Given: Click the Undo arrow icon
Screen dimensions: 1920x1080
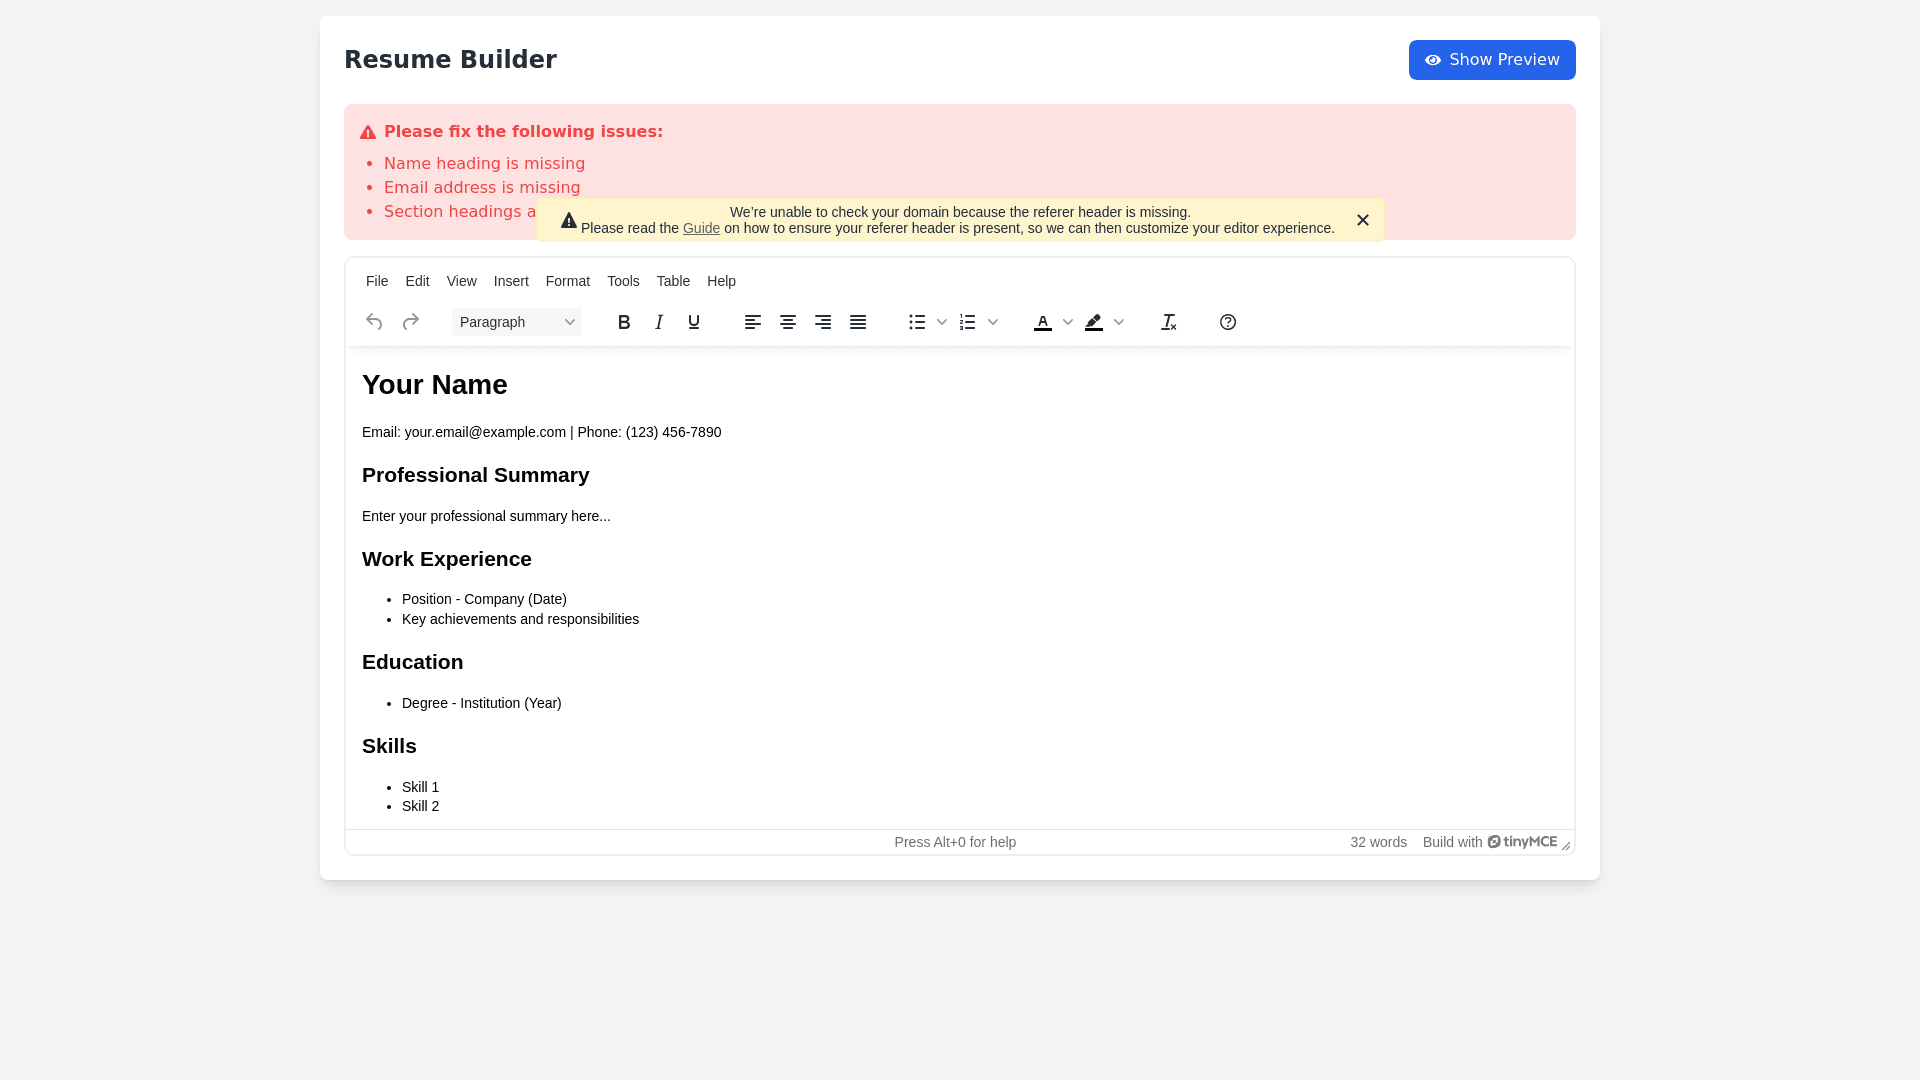Looking at the screenshot, I should coord(374,322).
